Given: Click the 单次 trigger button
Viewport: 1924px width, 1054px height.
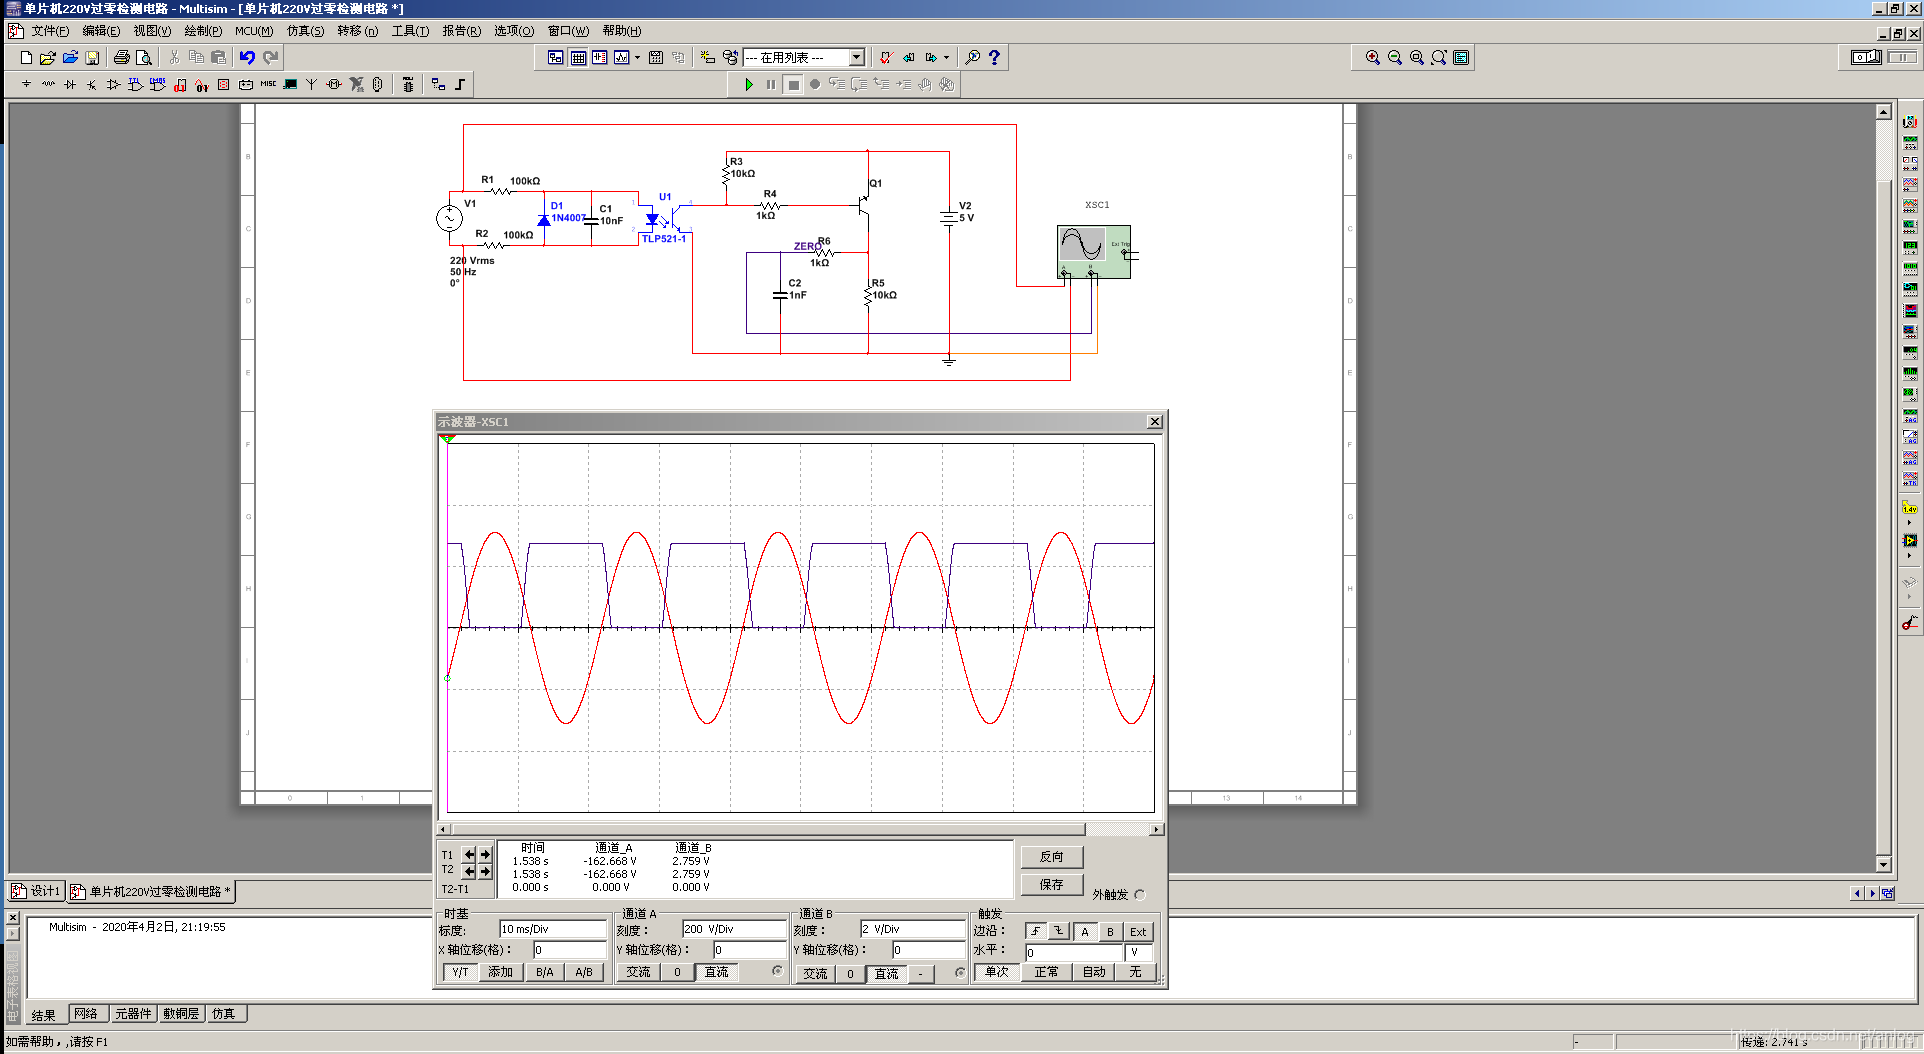Looking at the screenshot, I should pyautogui.click(x=996, y=972).
